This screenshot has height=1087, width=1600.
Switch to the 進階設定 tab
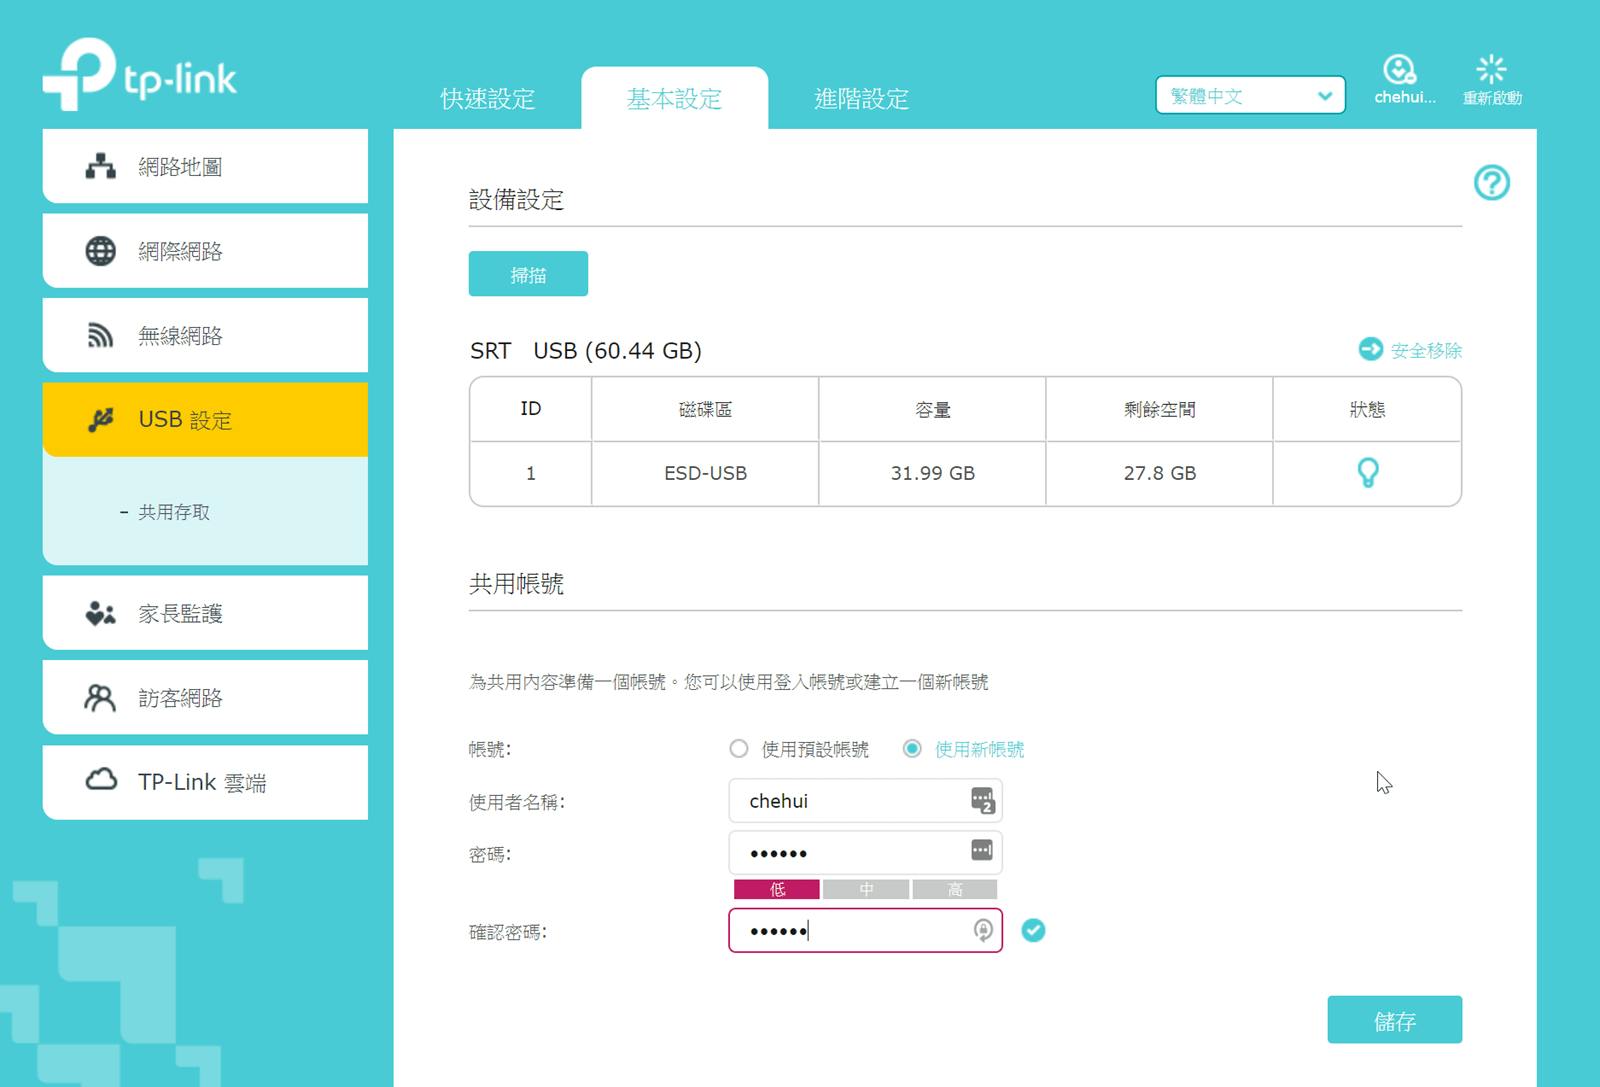(861, 99)
